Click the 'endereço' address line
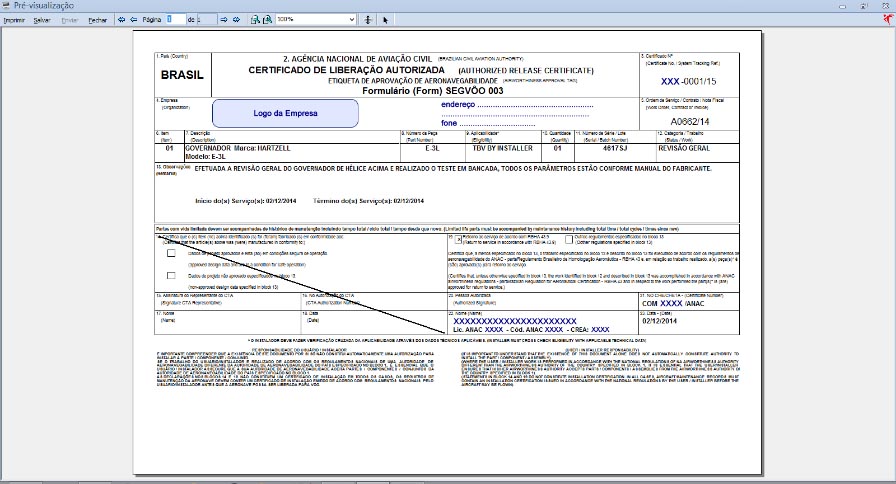Viewport: 896px width, 484px height. pos(517,105)
